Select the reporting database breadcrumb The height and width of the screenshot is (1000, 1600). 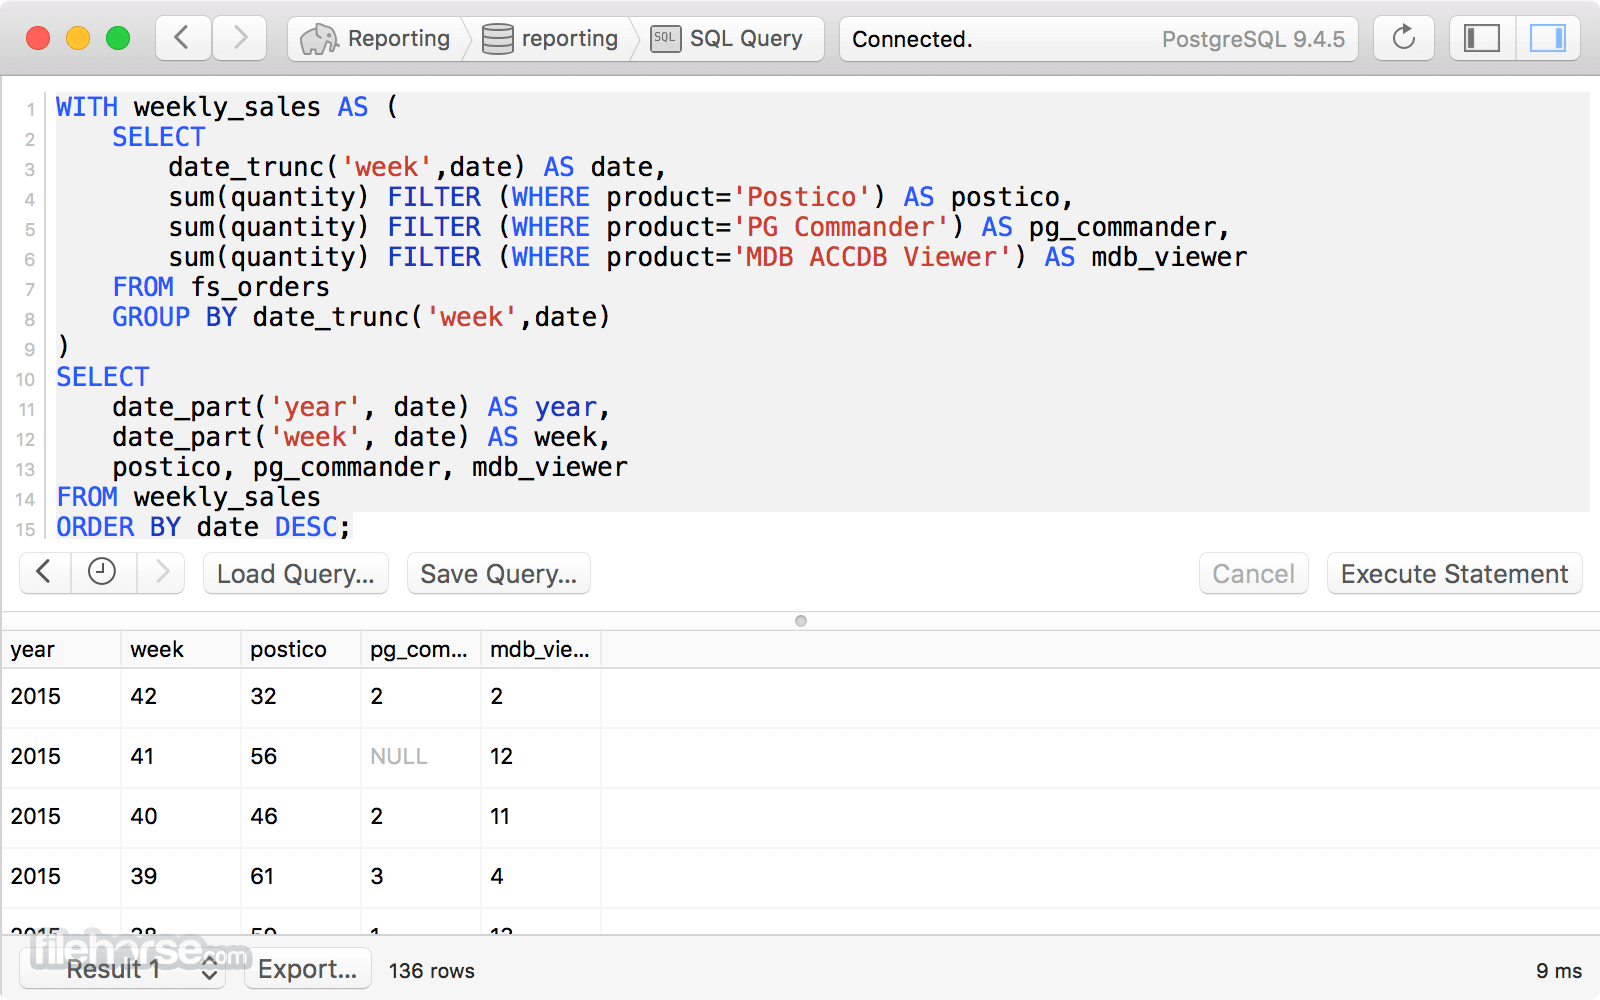tap(550, 39)
